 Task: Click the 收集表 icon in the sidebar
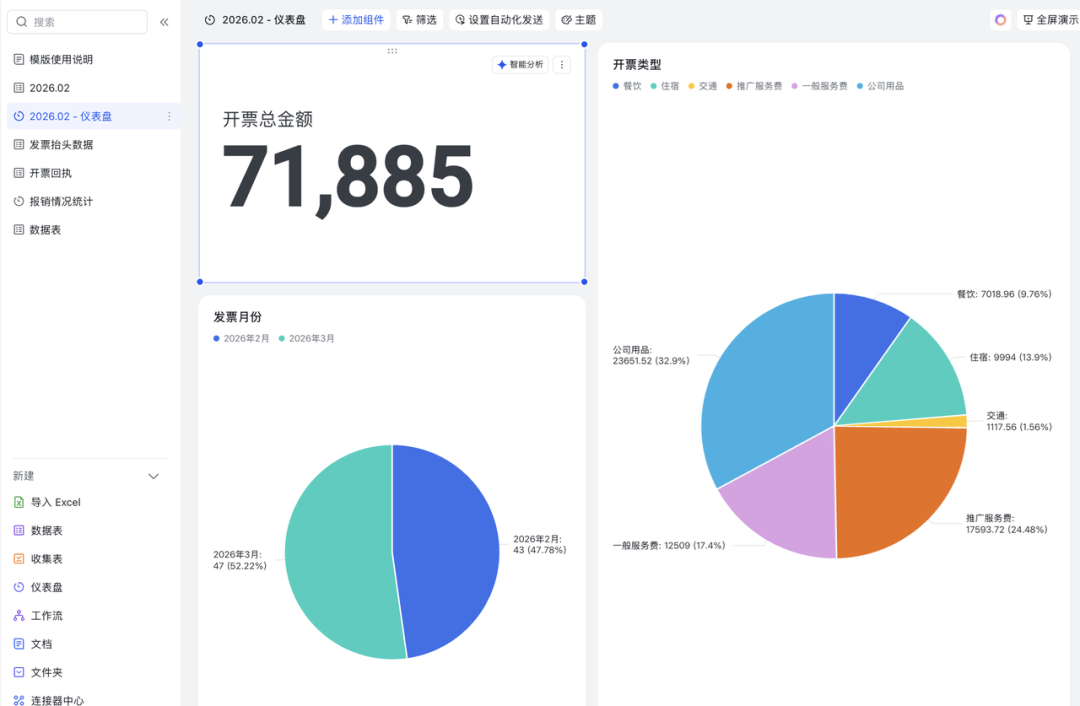pyautogui.click(x=20, y=558)
